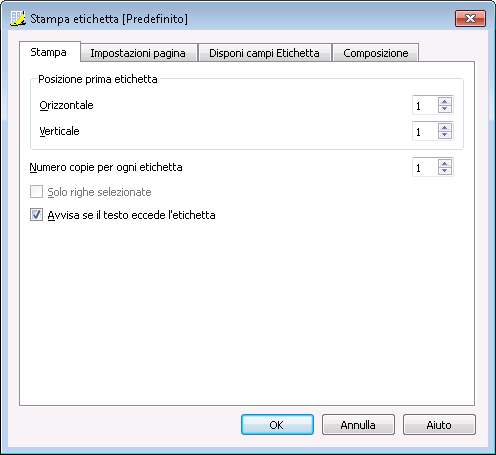The image size is (496, 455).
Task: Go to the Composizione tab
Action: (x=376, y=53)
